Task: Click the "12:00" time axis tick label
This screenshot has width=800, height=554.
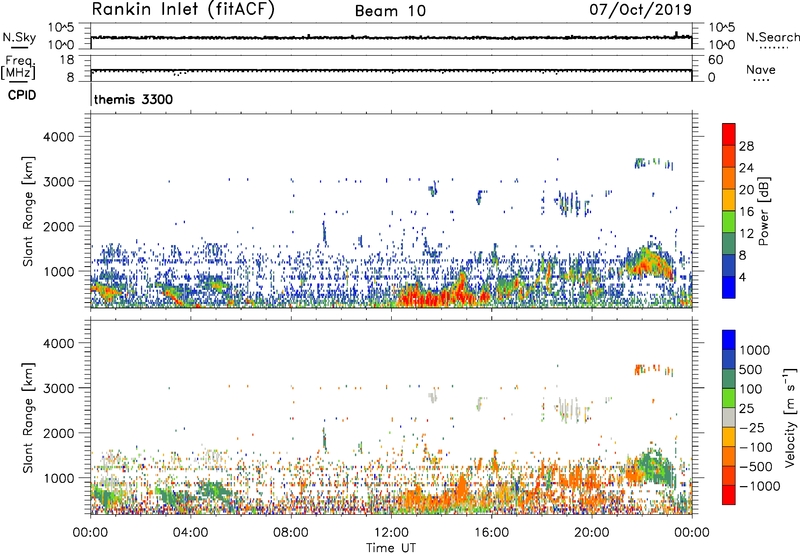Action: 391,533
